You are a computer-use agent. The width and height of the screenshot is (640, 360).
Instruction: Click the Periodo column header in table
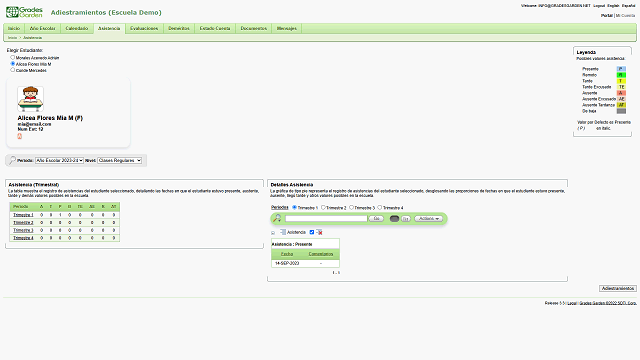click(x=21, y=207)
